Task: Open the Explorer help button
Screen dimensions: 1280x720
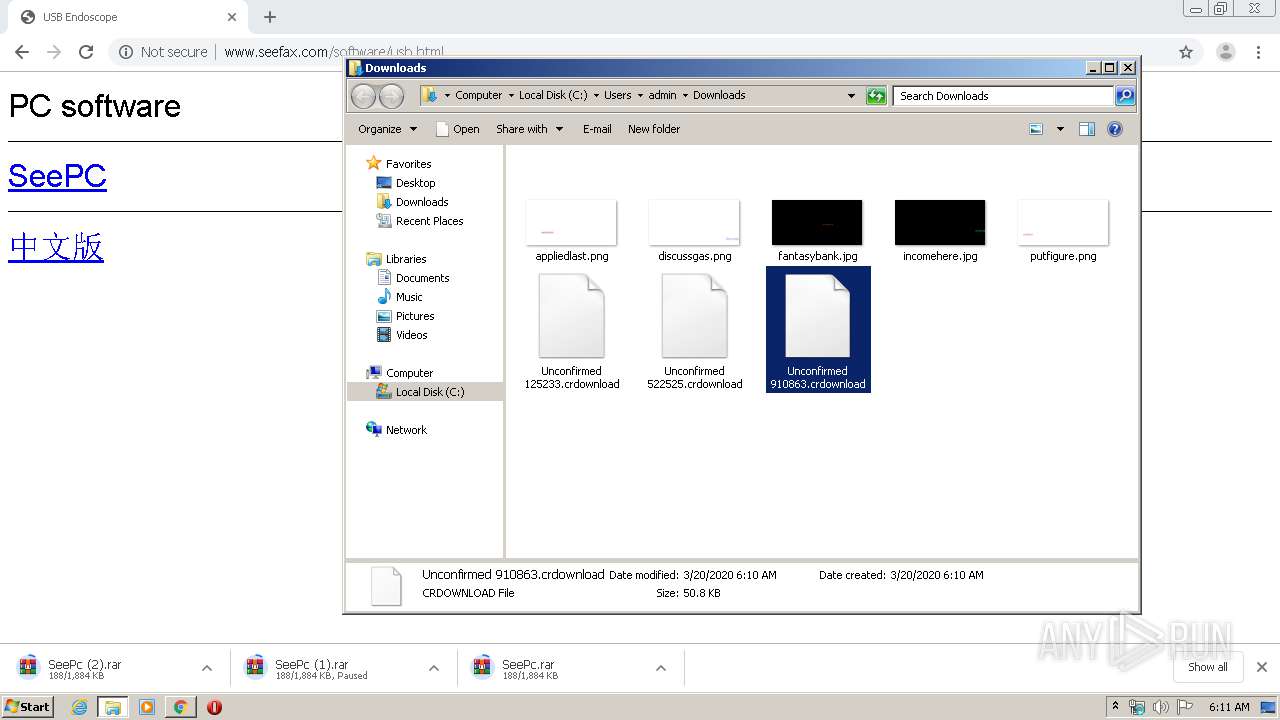Action: click(x=1115, y=129)
